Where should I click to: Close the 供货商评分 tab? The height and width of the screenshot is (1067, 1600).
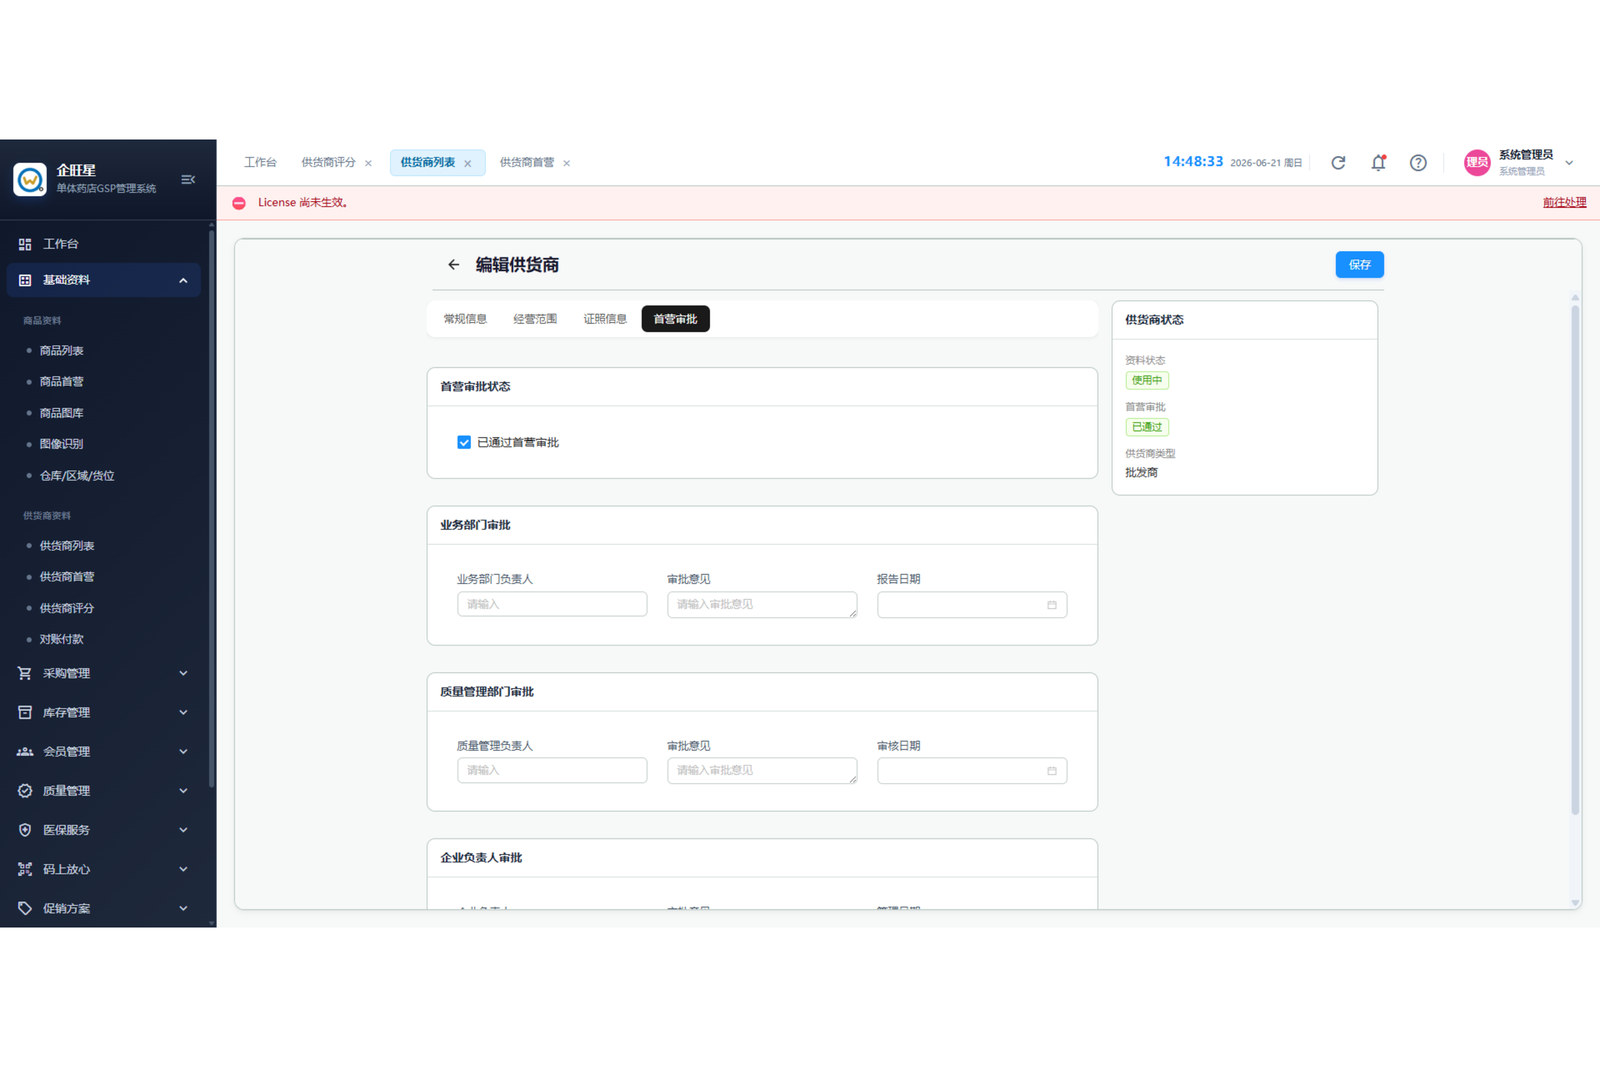pos(369,163)
